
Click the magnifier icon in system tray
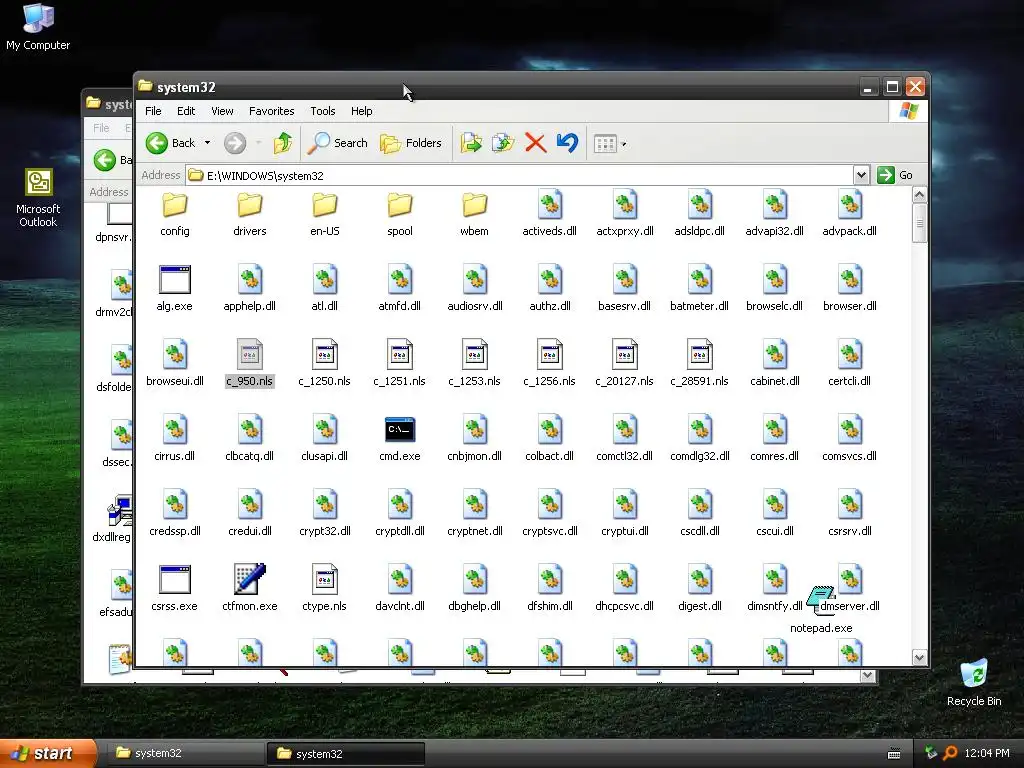click(x=950, y=753)
